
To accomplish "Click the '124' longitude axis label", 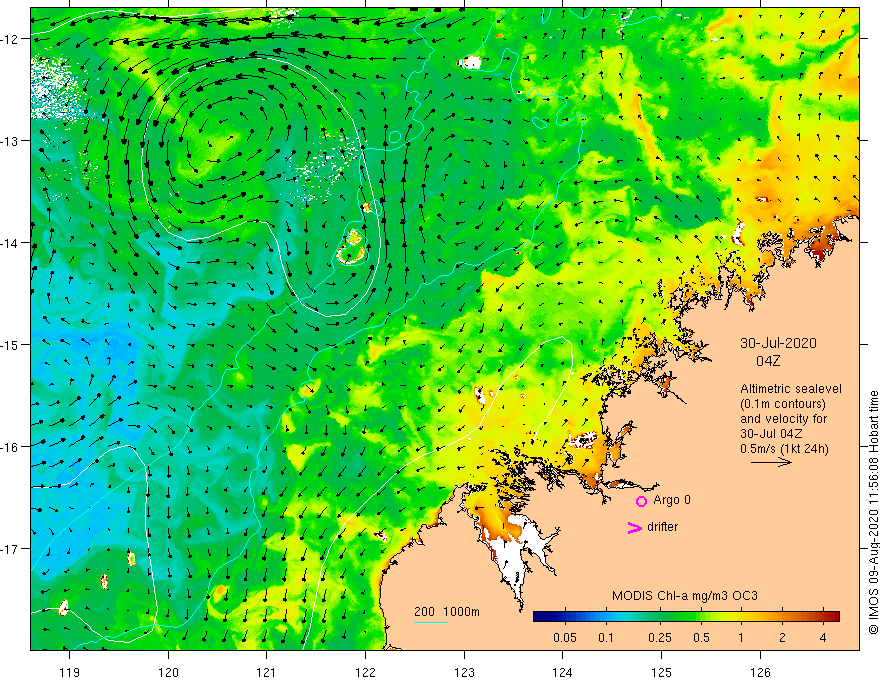I will tap(563, 672).
